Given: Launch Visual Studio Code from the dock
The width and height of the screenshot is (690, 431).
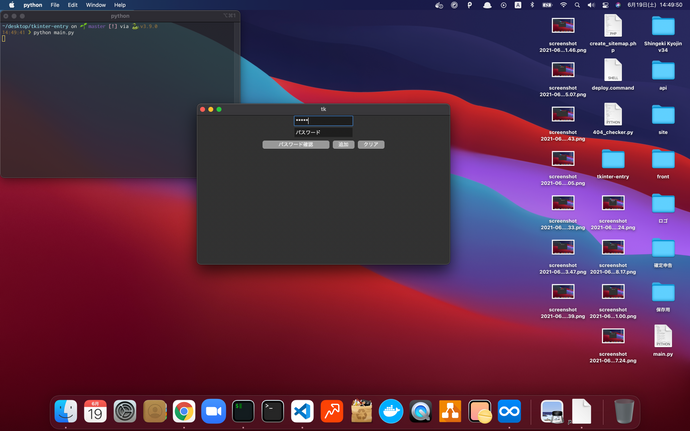Looking at the screenshot, I should pyautogui.click(x=302, y=411).
